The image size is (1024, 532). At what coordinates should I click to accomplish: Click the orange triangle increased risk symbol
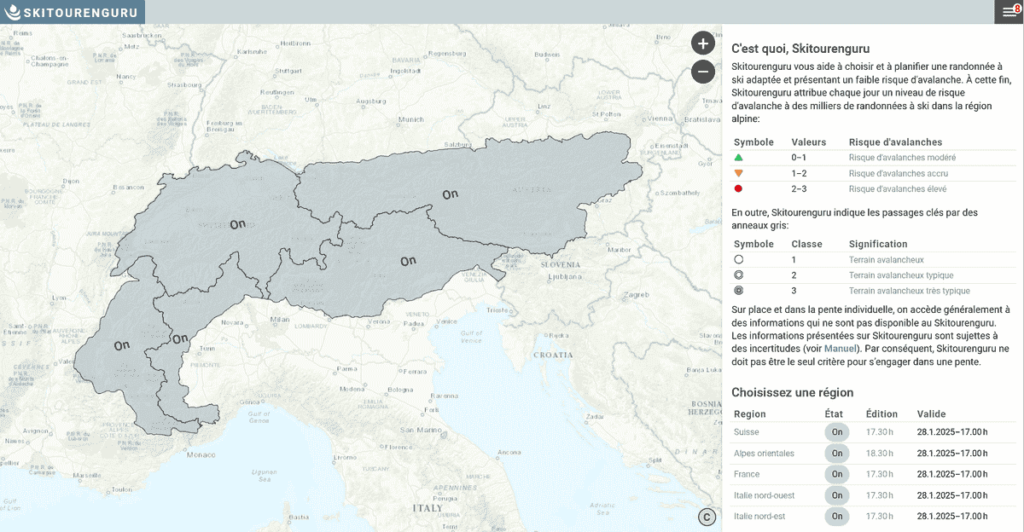pyautogui.click(x=738, y=173)
